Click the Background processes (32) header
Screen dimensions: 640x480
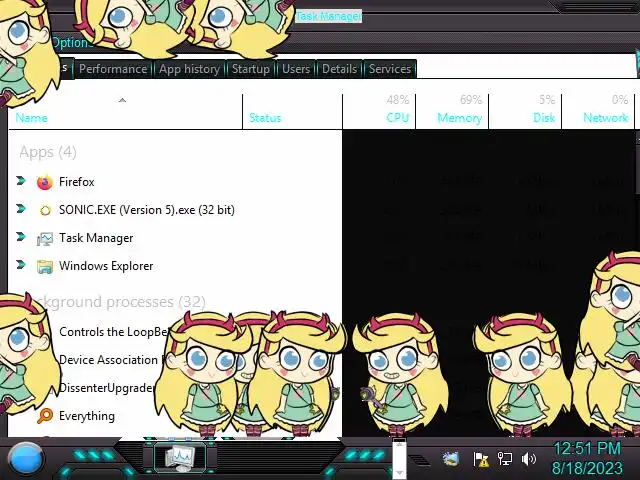tap(122, 302)
